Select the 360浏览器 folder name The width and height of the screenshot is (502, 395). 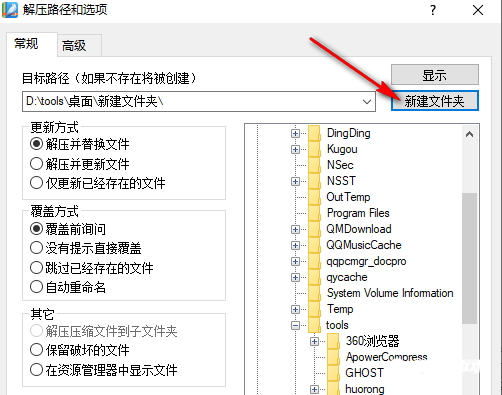tap(372, 341)
